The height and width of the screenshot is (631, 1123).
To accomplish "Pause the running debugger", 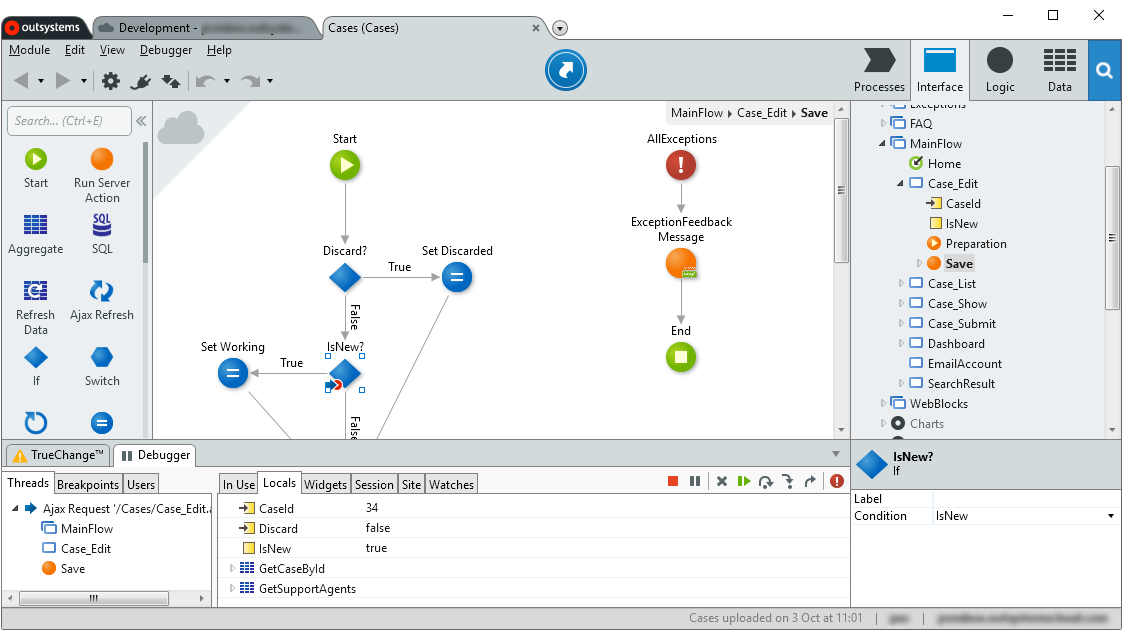I will (x=695, y=481).
